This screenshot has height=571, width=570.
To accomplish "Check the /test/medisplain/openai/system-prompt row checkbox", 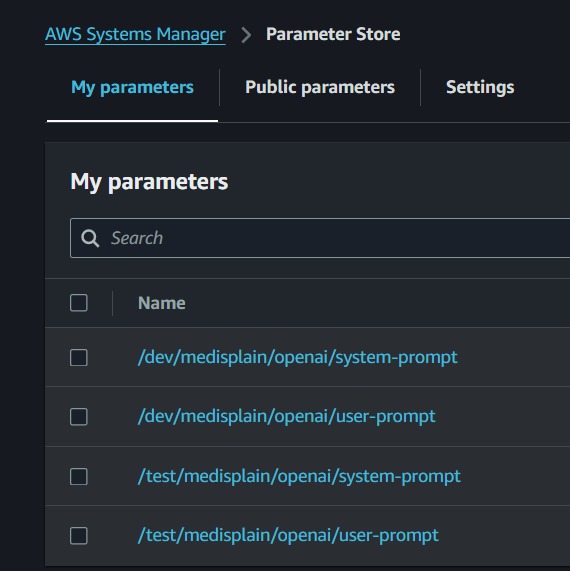I will point(79,477).
